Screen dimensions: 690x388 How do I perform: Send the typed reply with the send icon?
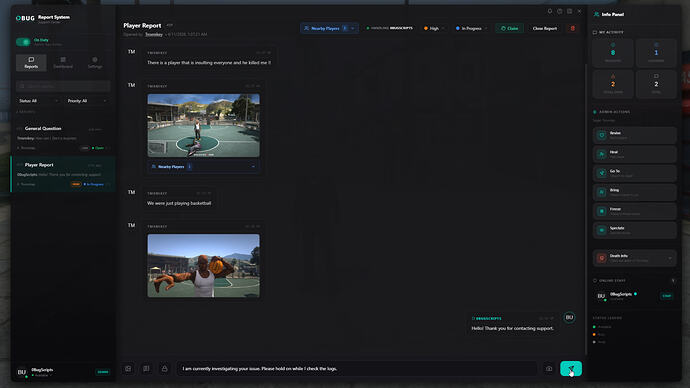tap(571, 368)
